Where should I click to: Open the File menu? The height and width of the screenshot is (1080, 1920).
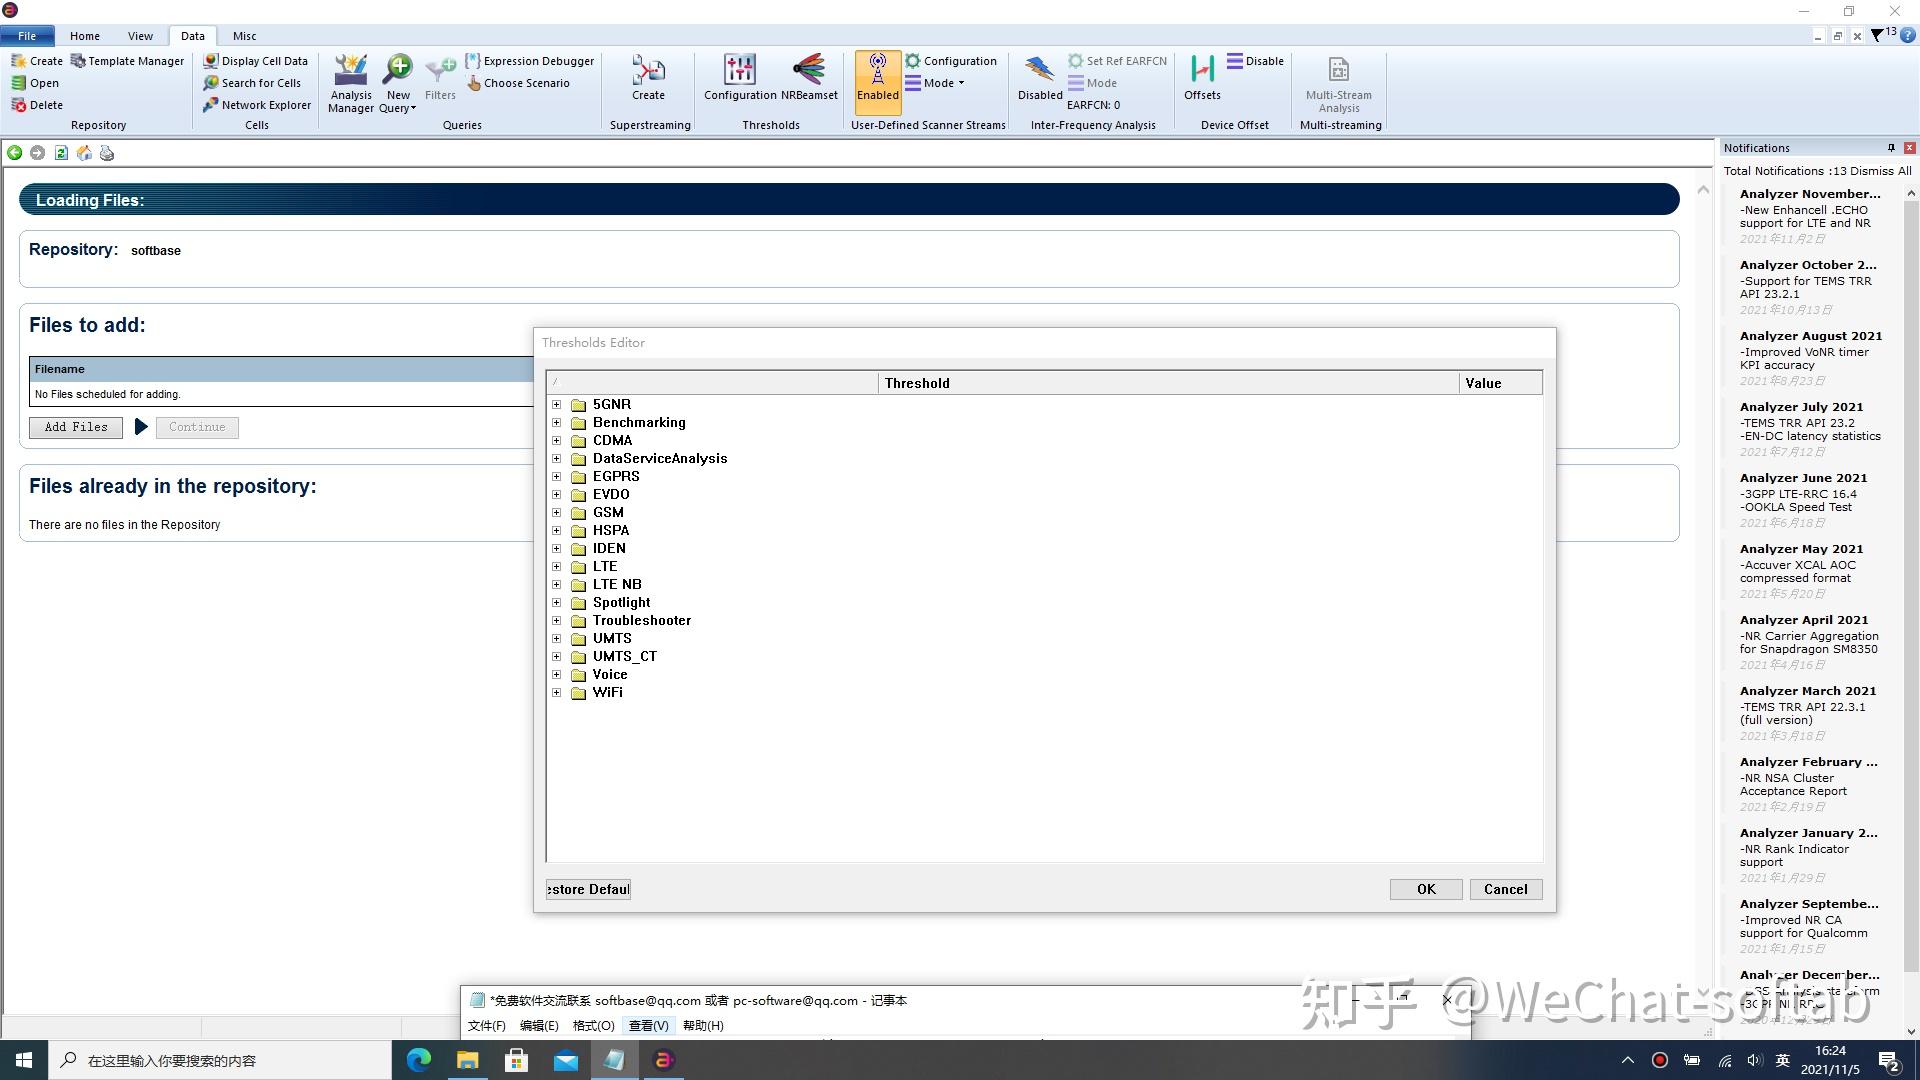point(27,36)
